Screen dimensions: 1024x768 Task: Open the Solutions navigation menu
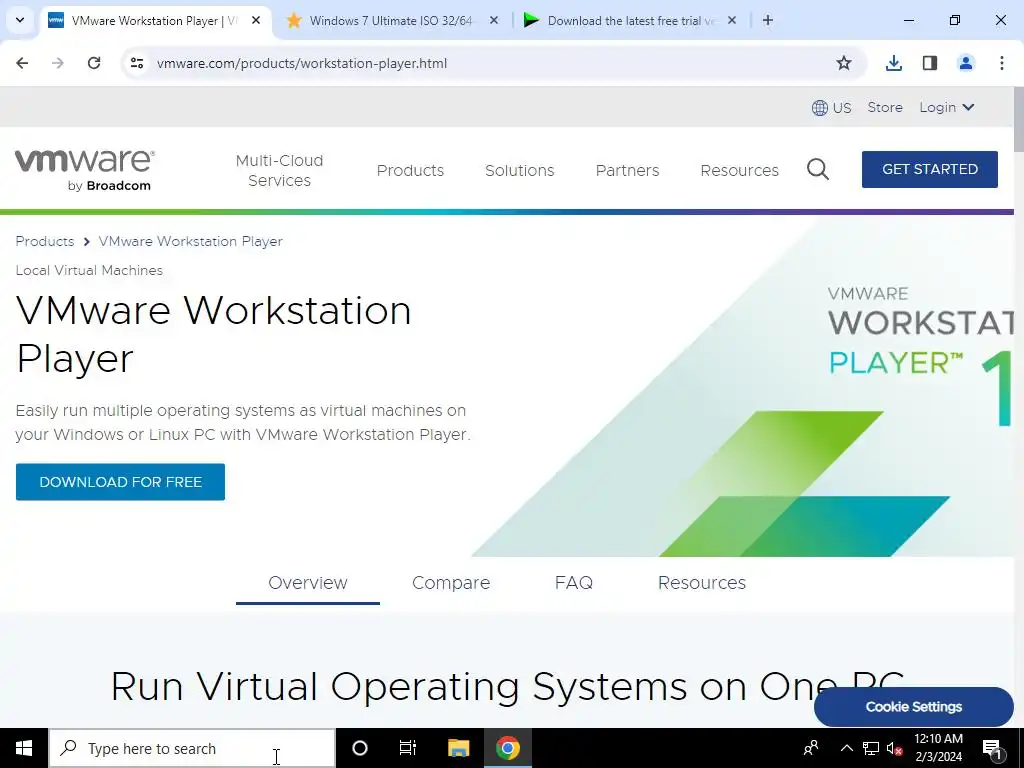coord(519,170)
